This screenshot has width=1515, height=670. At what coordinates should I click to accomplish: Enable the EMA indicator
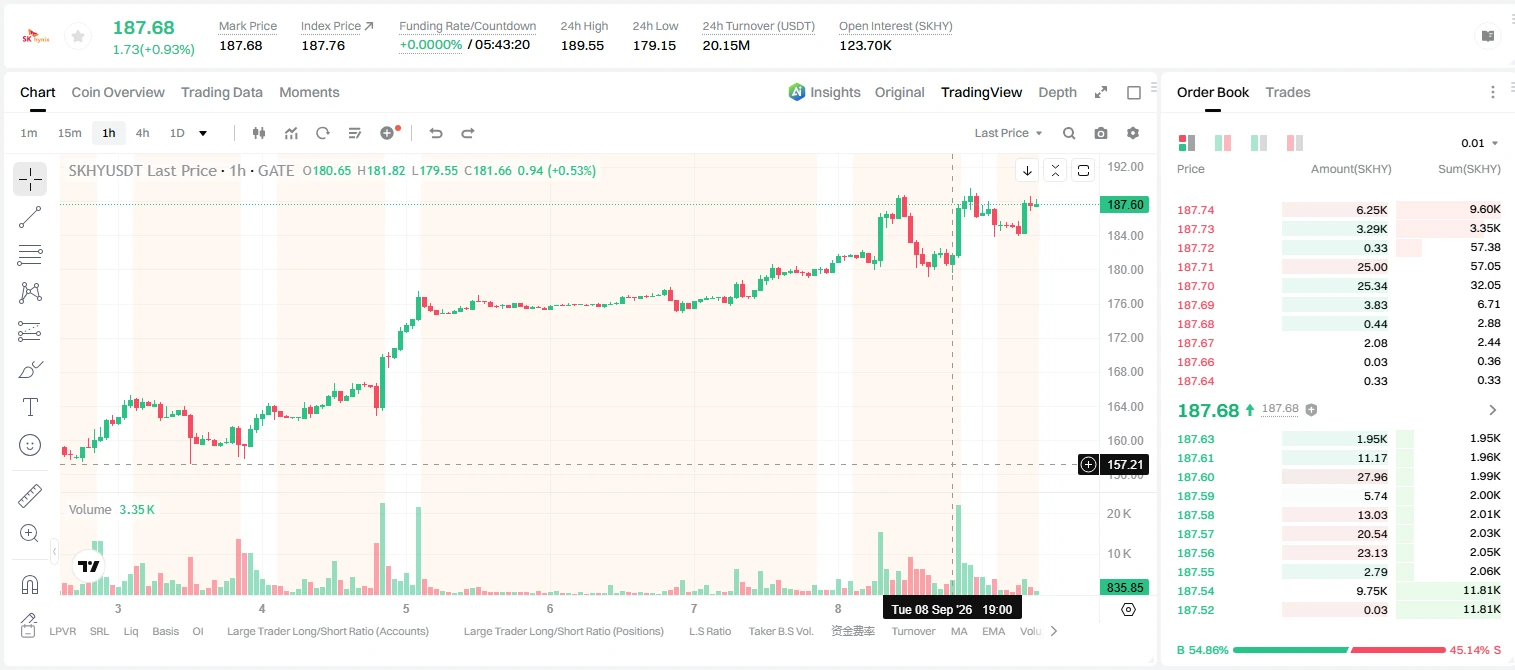pos(993,631)
